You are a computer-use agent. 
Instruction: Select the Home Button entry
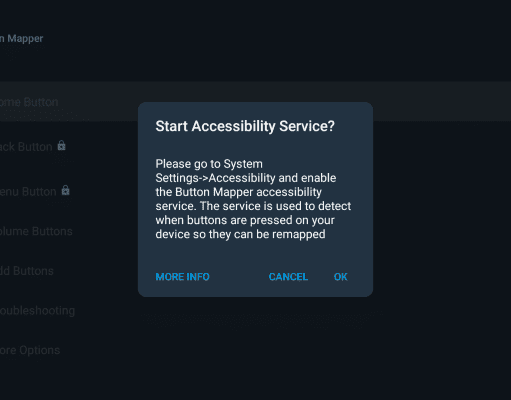click(x=29, y=102)
